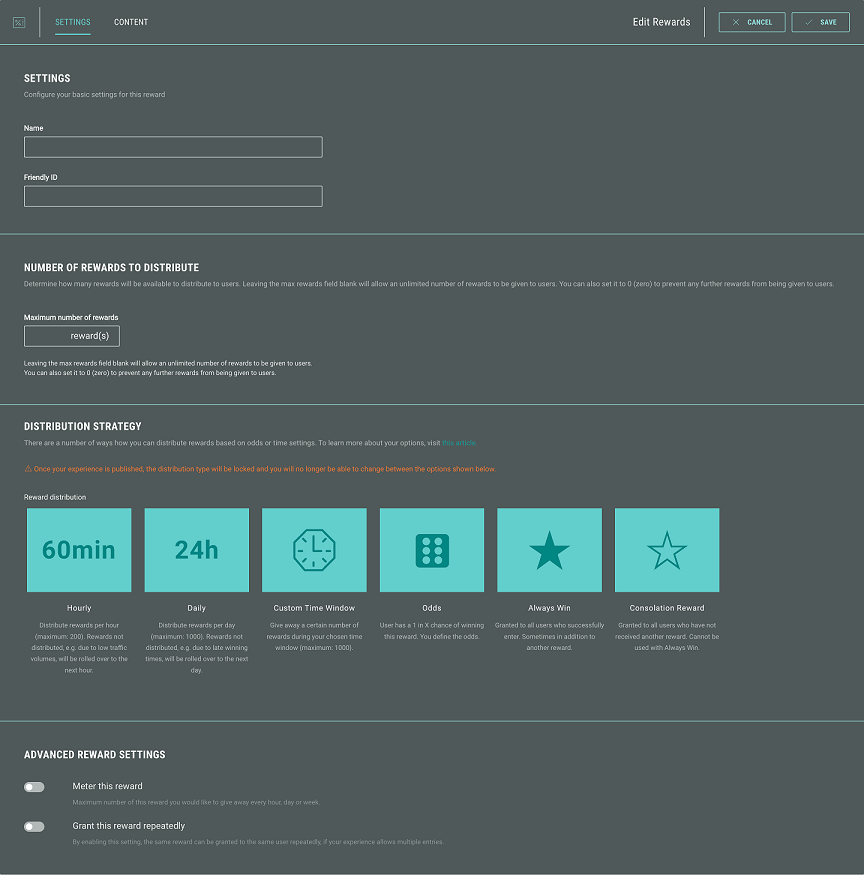The height and width of the screenshot is (875, 864).
Task: Open the Settings tab
Action: 73,22
